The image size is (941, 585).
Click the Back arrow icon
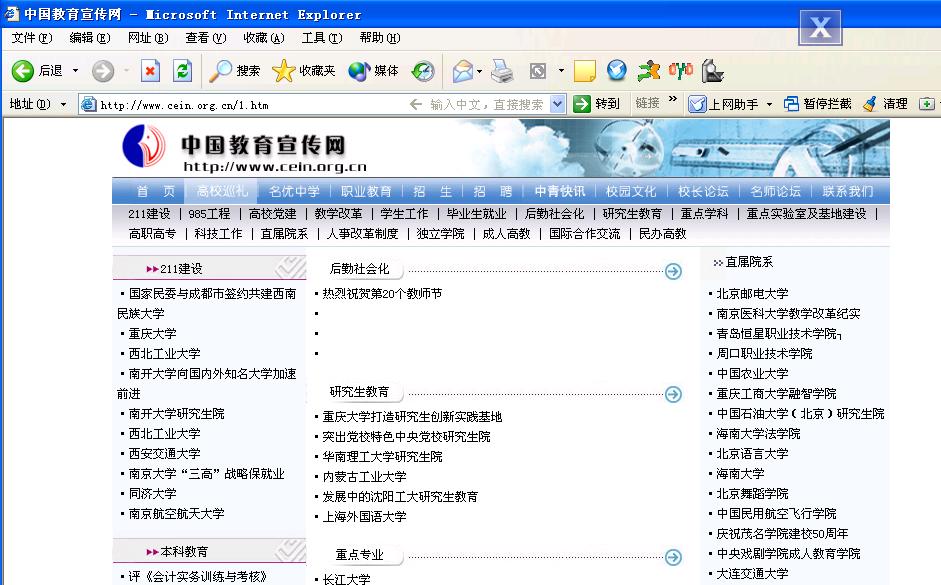(23, 71)
